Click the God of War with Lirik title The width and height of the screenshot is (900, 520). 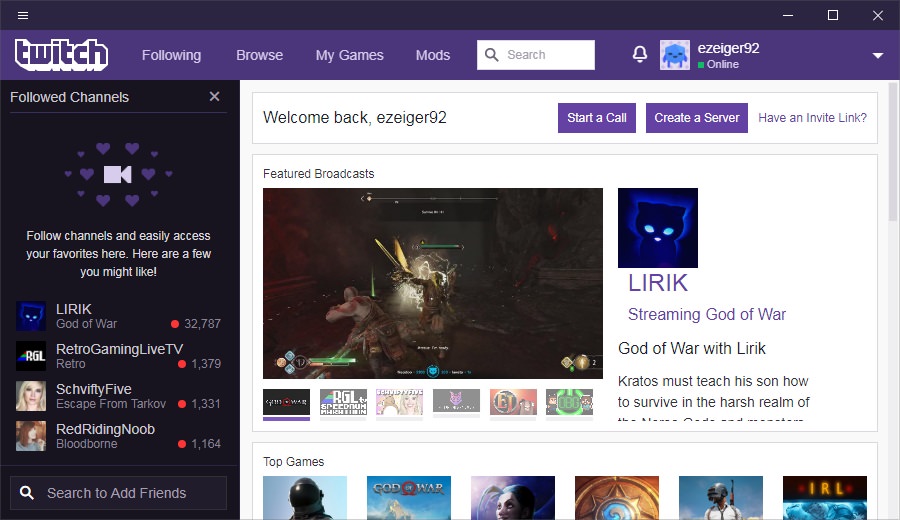[692, 348]
